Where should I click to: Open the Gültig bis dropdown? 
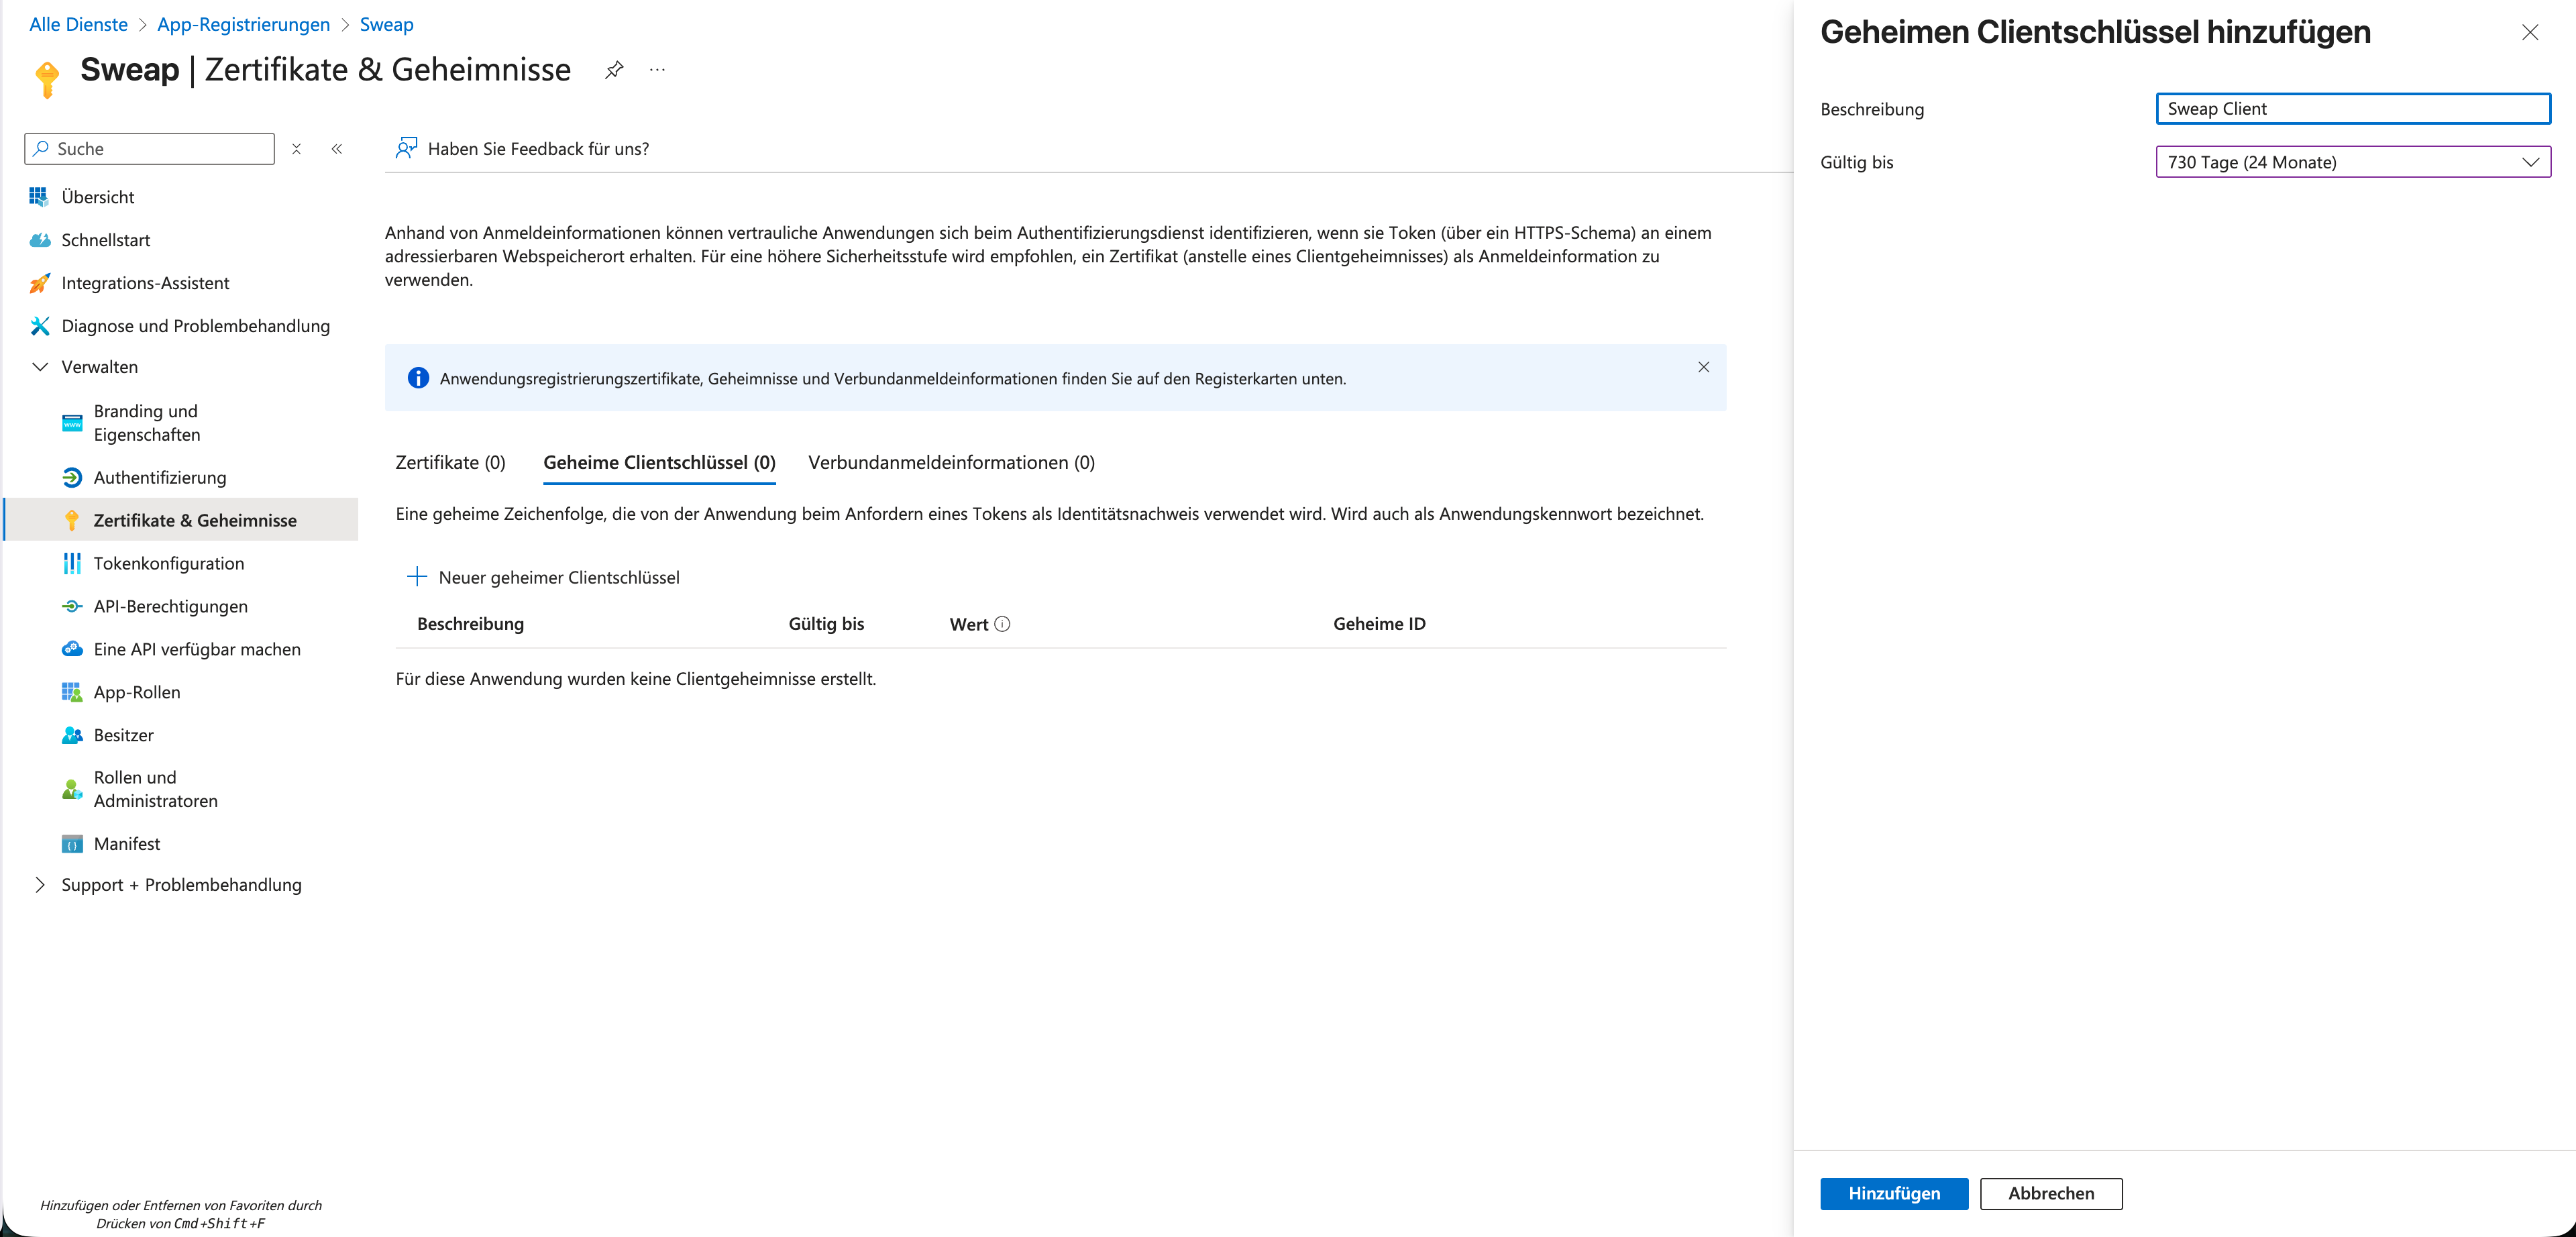coord(2352,162)
